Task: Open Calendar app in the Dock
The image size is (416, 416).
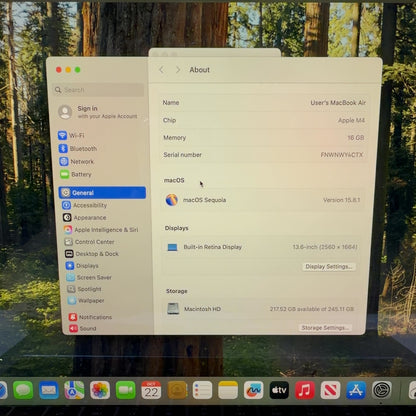Action: coord(151,390)
